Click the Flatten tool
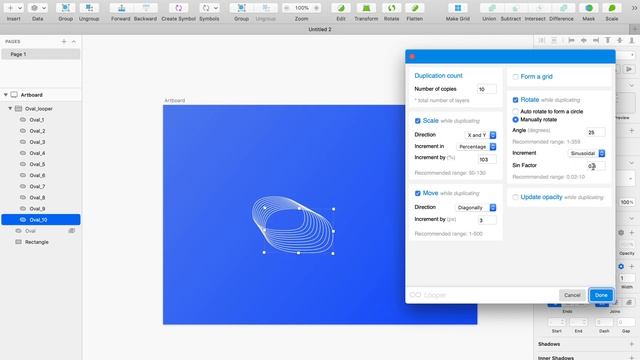The image size is (640, 360). point(415,8)
